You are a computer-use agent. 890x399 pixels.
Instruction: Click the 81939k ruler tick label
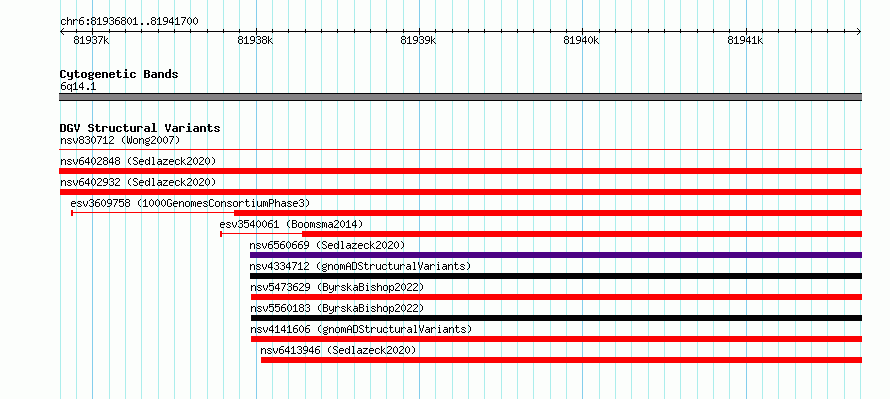coord(418,40)
